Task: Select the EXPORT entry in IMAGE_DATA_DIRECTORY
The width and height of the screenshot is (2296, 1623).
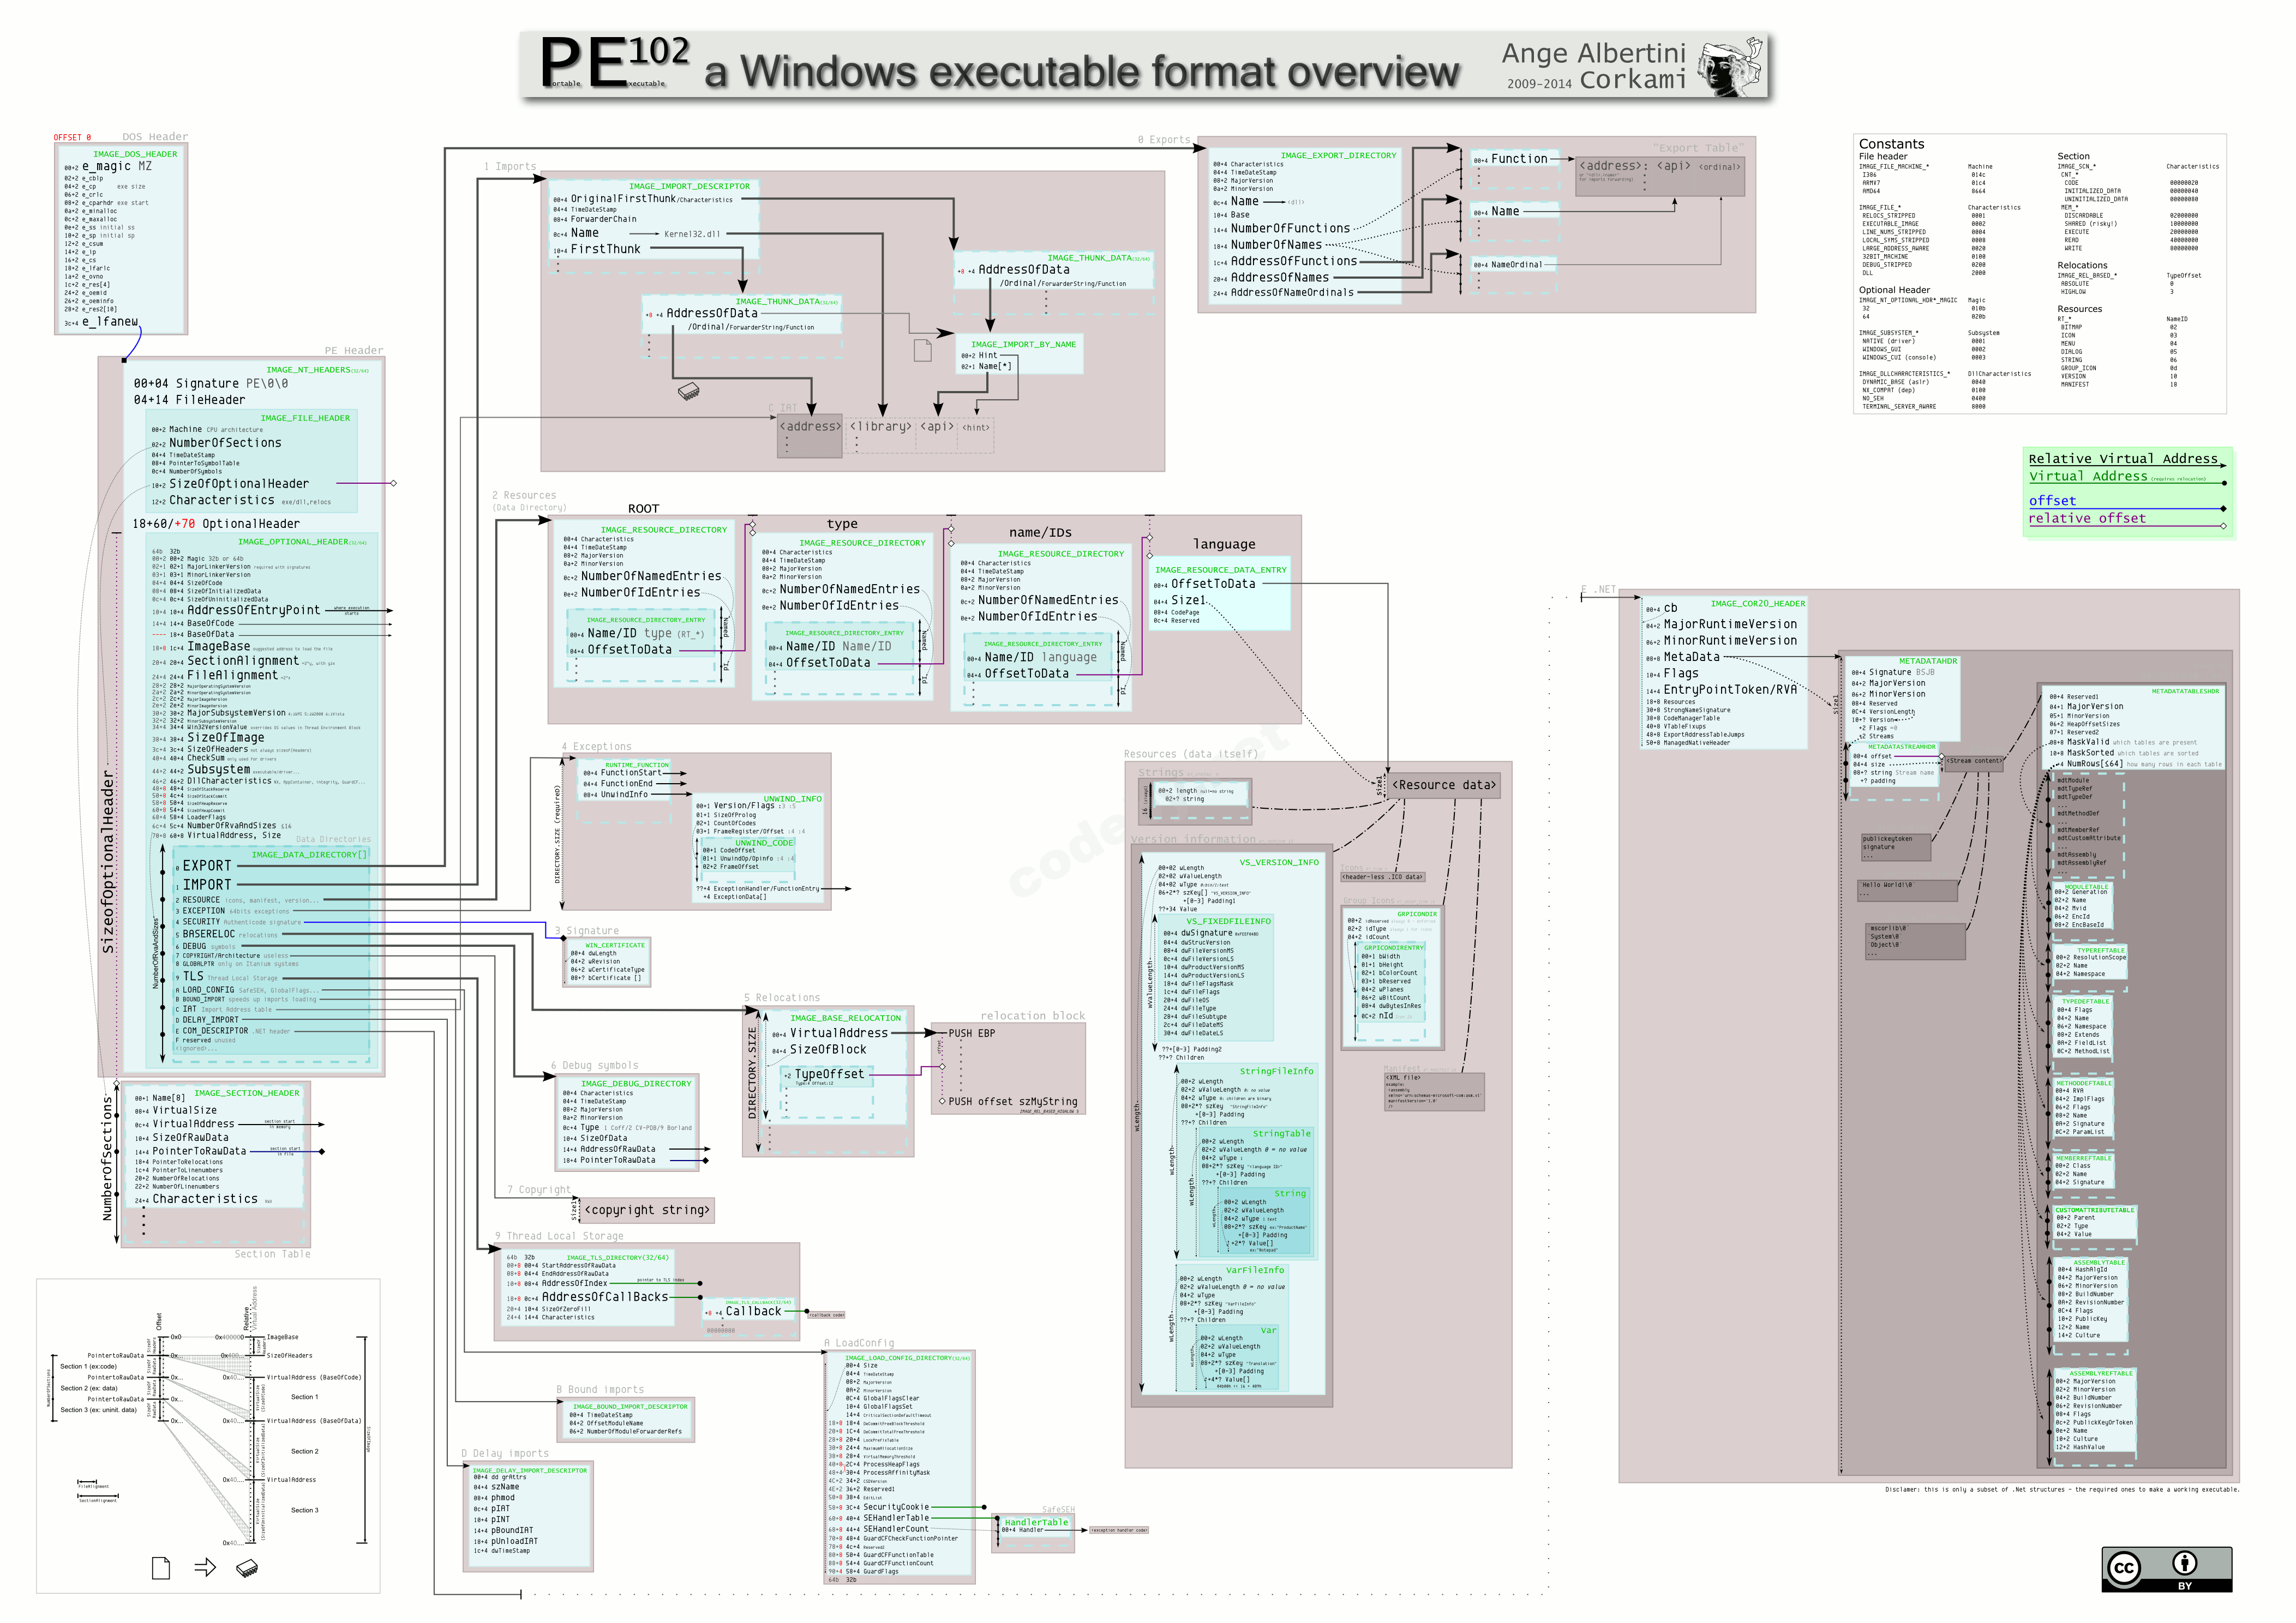Action: (208, 866)
